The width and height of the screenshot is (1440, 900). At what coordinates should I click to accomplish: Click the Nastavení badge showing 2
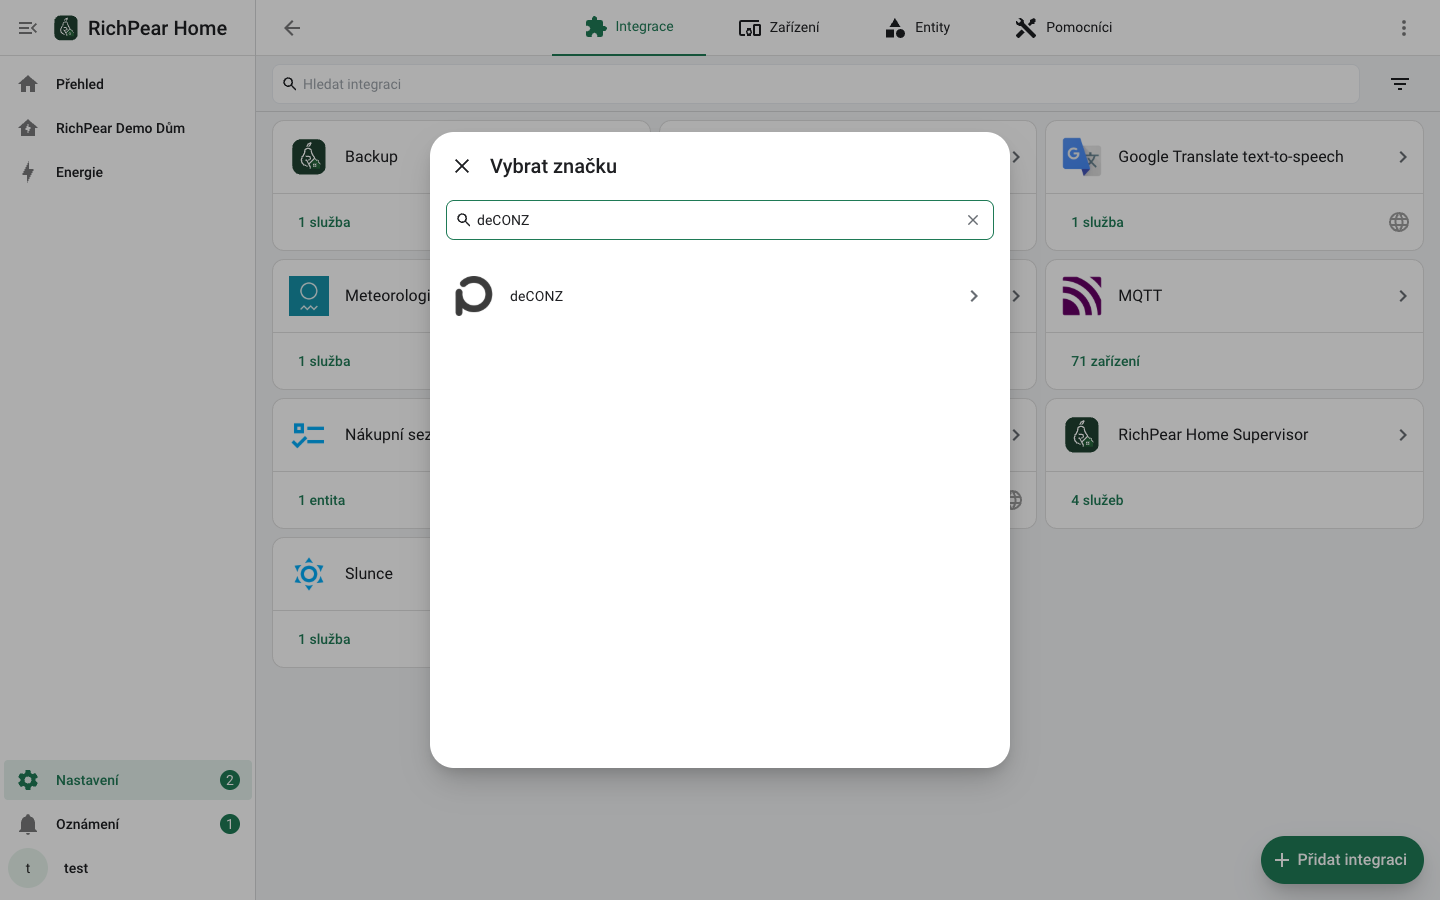(x=230, y=780)
